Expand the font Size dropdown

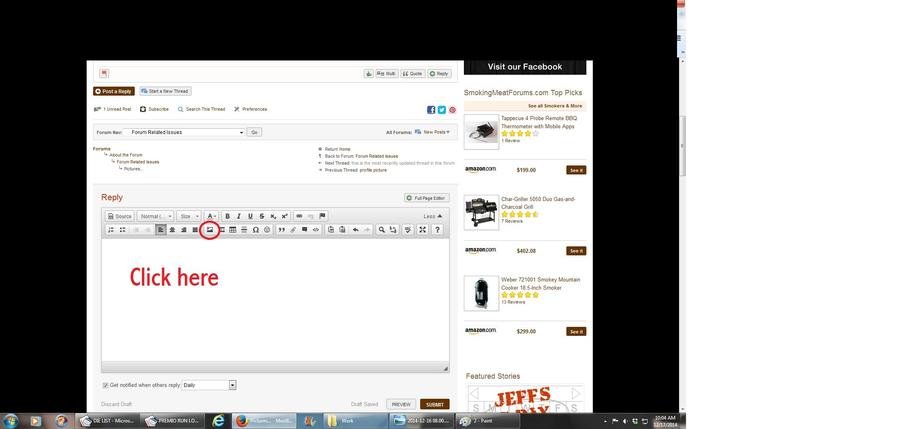189,216
